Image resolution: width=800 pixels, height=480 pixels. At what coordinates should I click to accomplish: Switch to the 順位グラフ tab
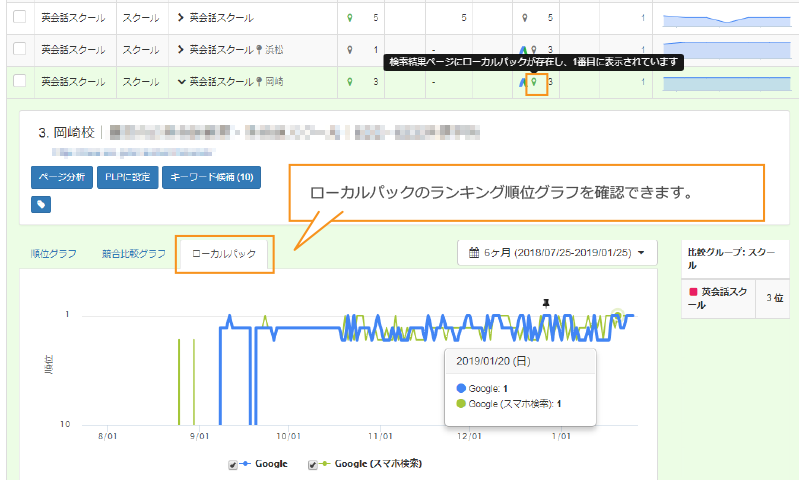pos(54,254)
